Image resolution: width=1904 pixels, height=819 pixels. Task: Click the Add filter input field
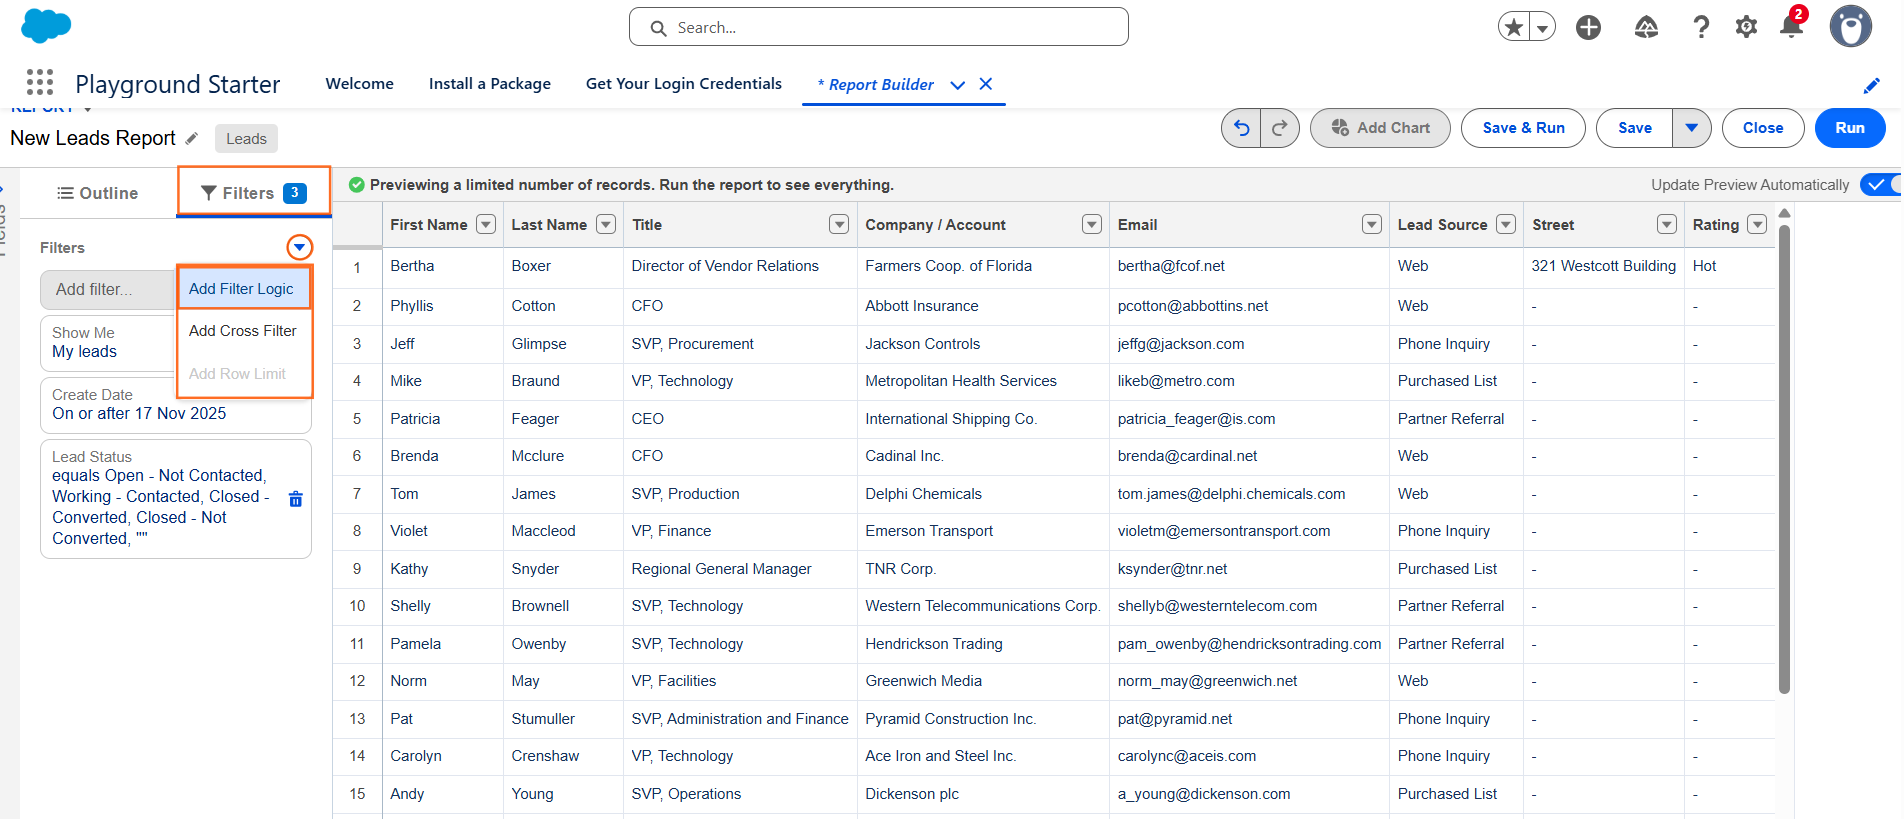108,290
